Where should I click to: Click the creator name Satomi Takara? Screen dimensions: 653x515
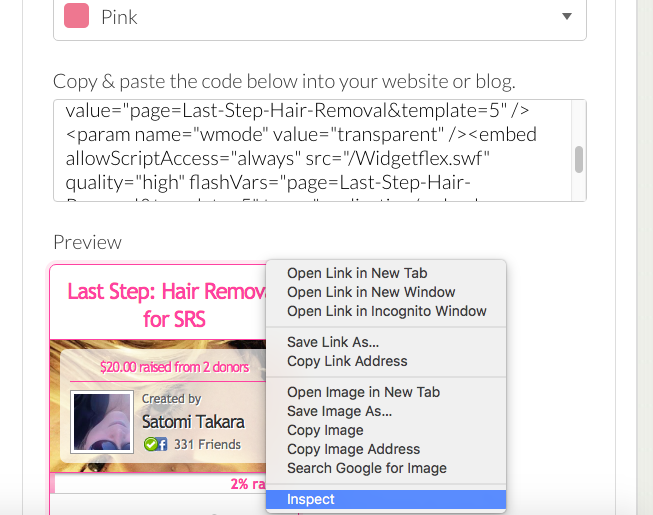tap(193, 422)
